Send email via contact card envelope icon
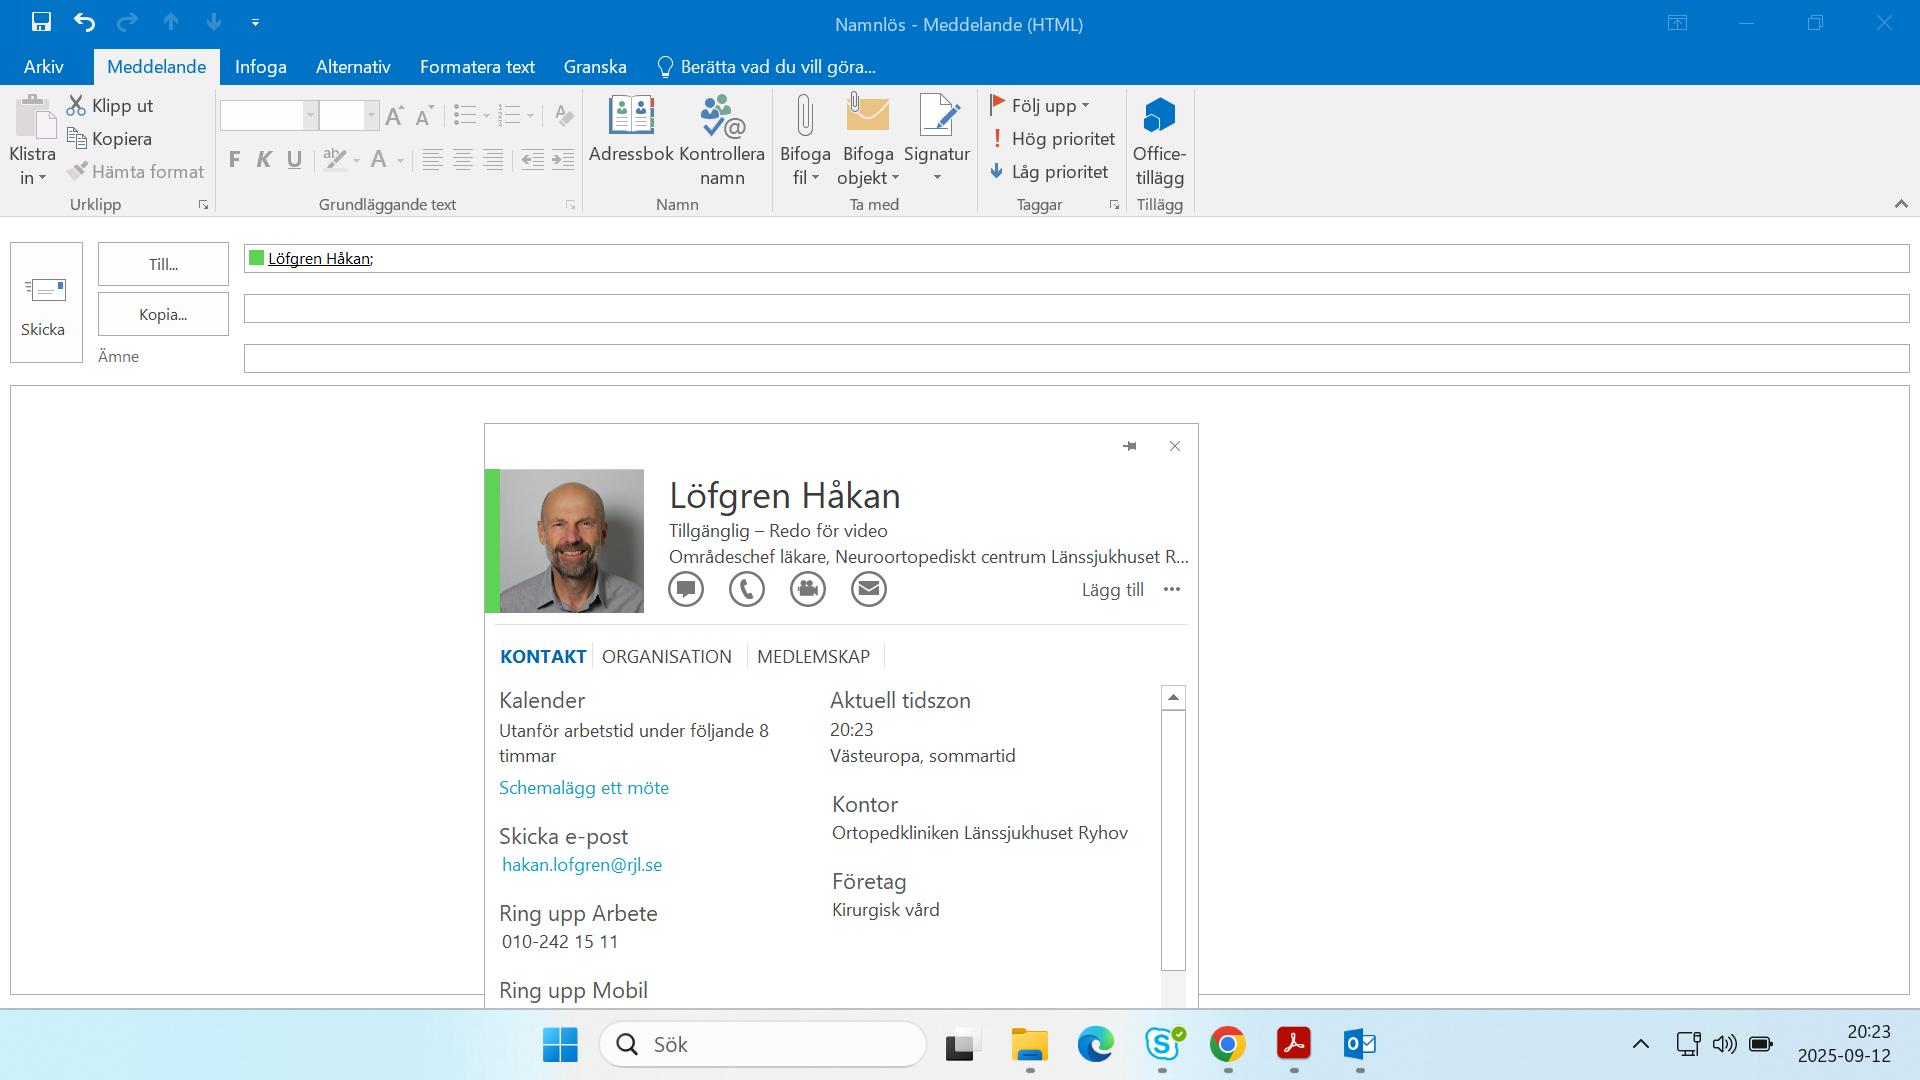Screen dimensions: 1920x1080 tap(869, 589)
